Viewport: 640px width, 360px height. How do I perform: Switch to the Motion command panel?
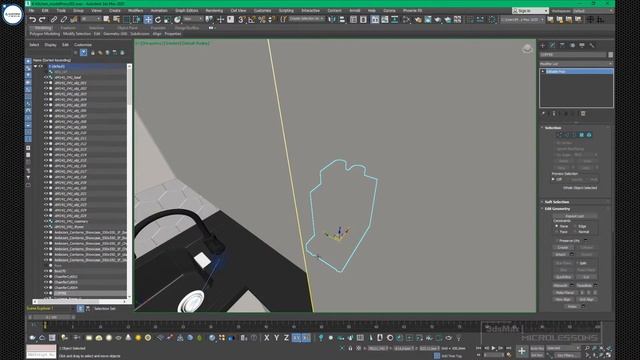[x=572, y=45]
